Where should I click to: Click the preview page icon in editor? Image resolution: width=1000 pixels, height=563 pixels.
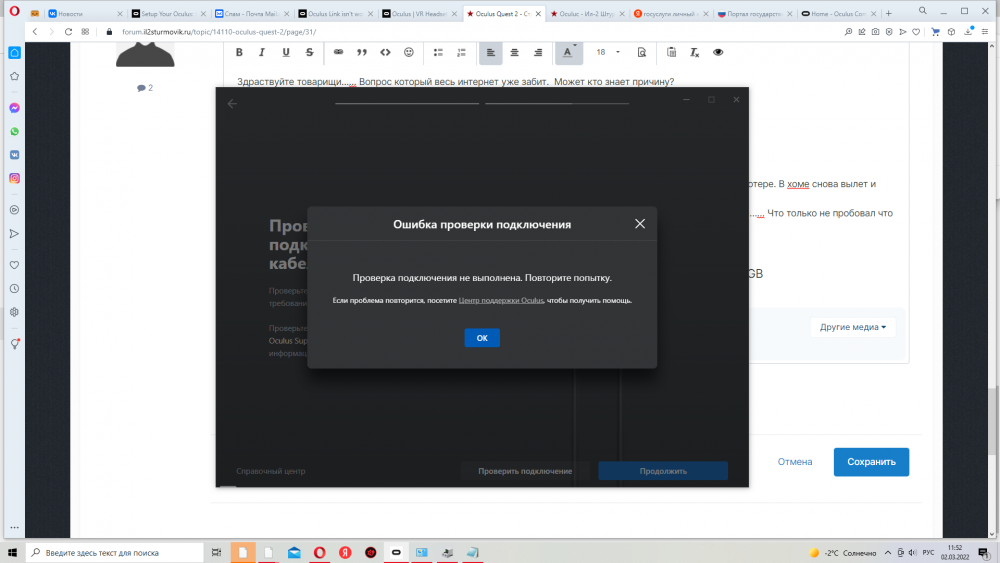pos(642,52)
